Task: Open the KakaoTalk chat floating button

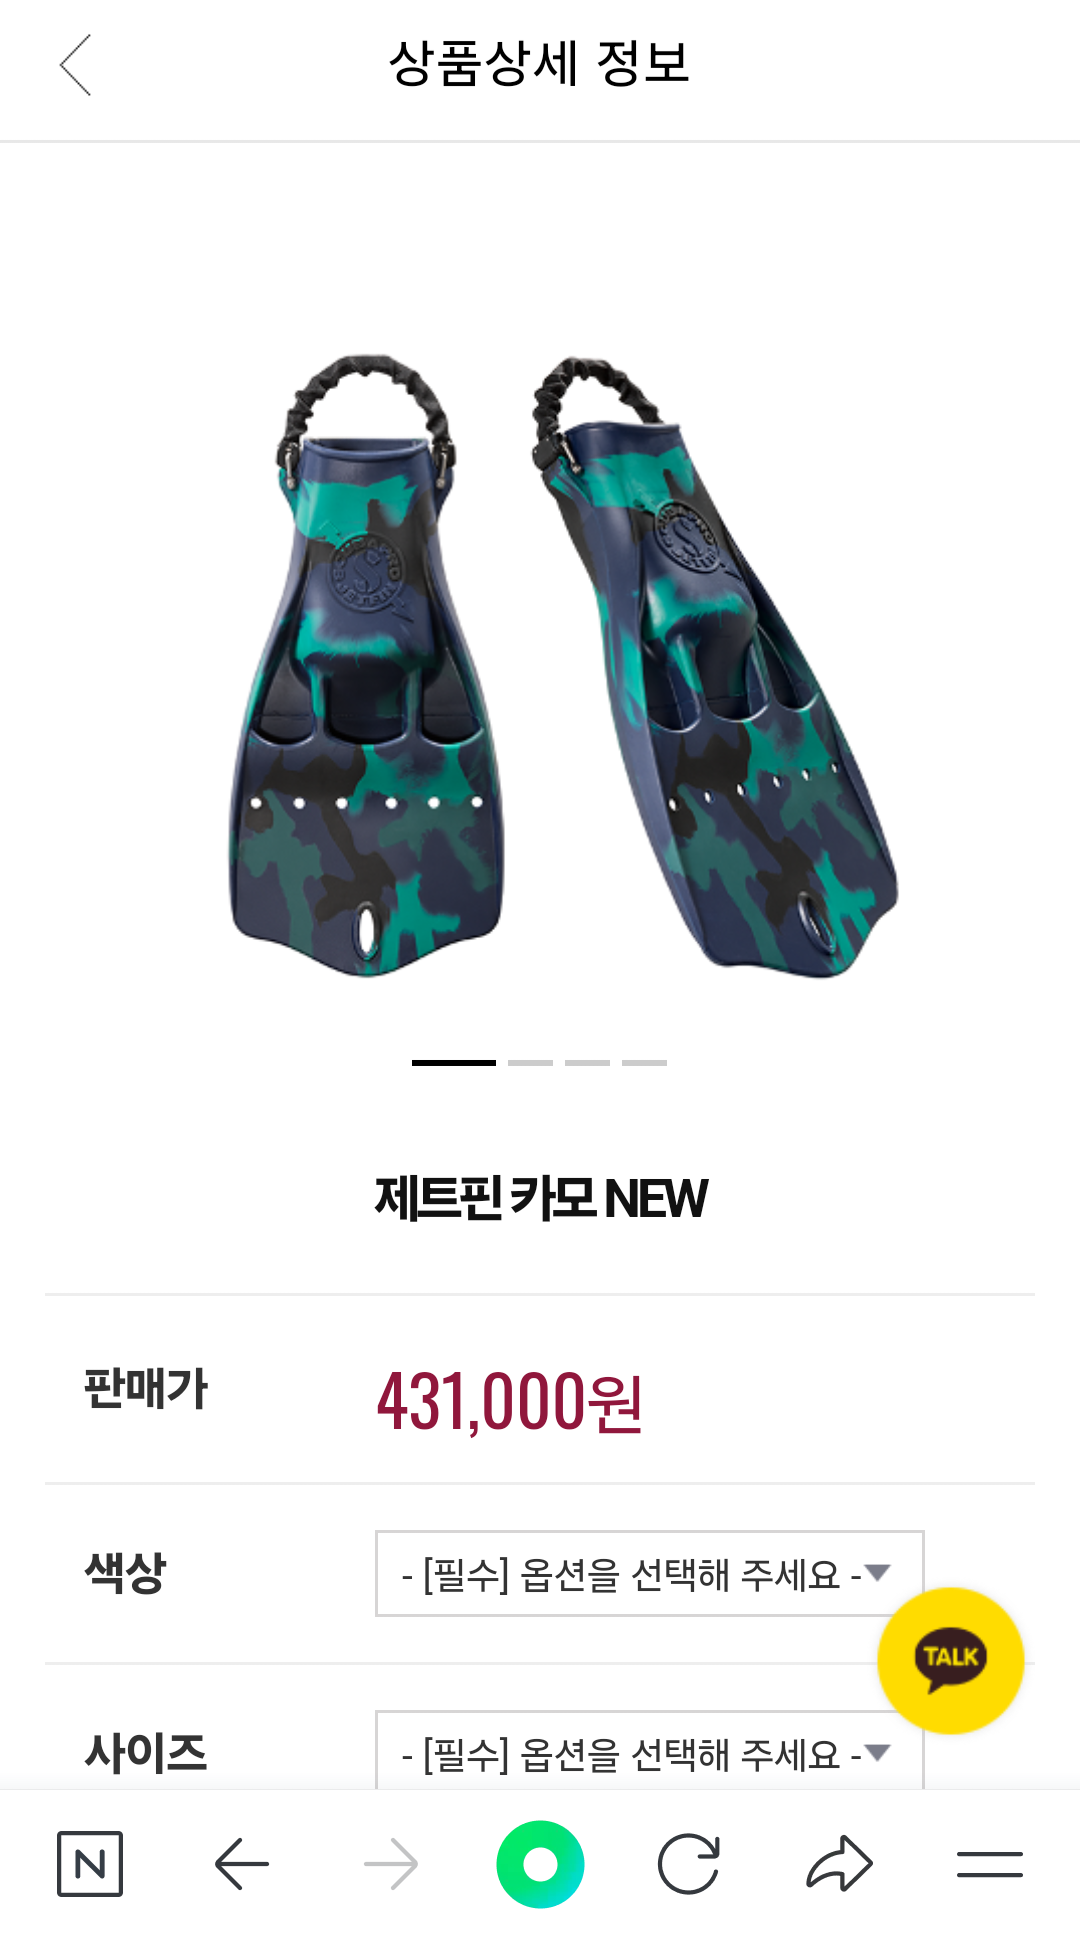Action: pyautogui.click(x=950, y=1660)
